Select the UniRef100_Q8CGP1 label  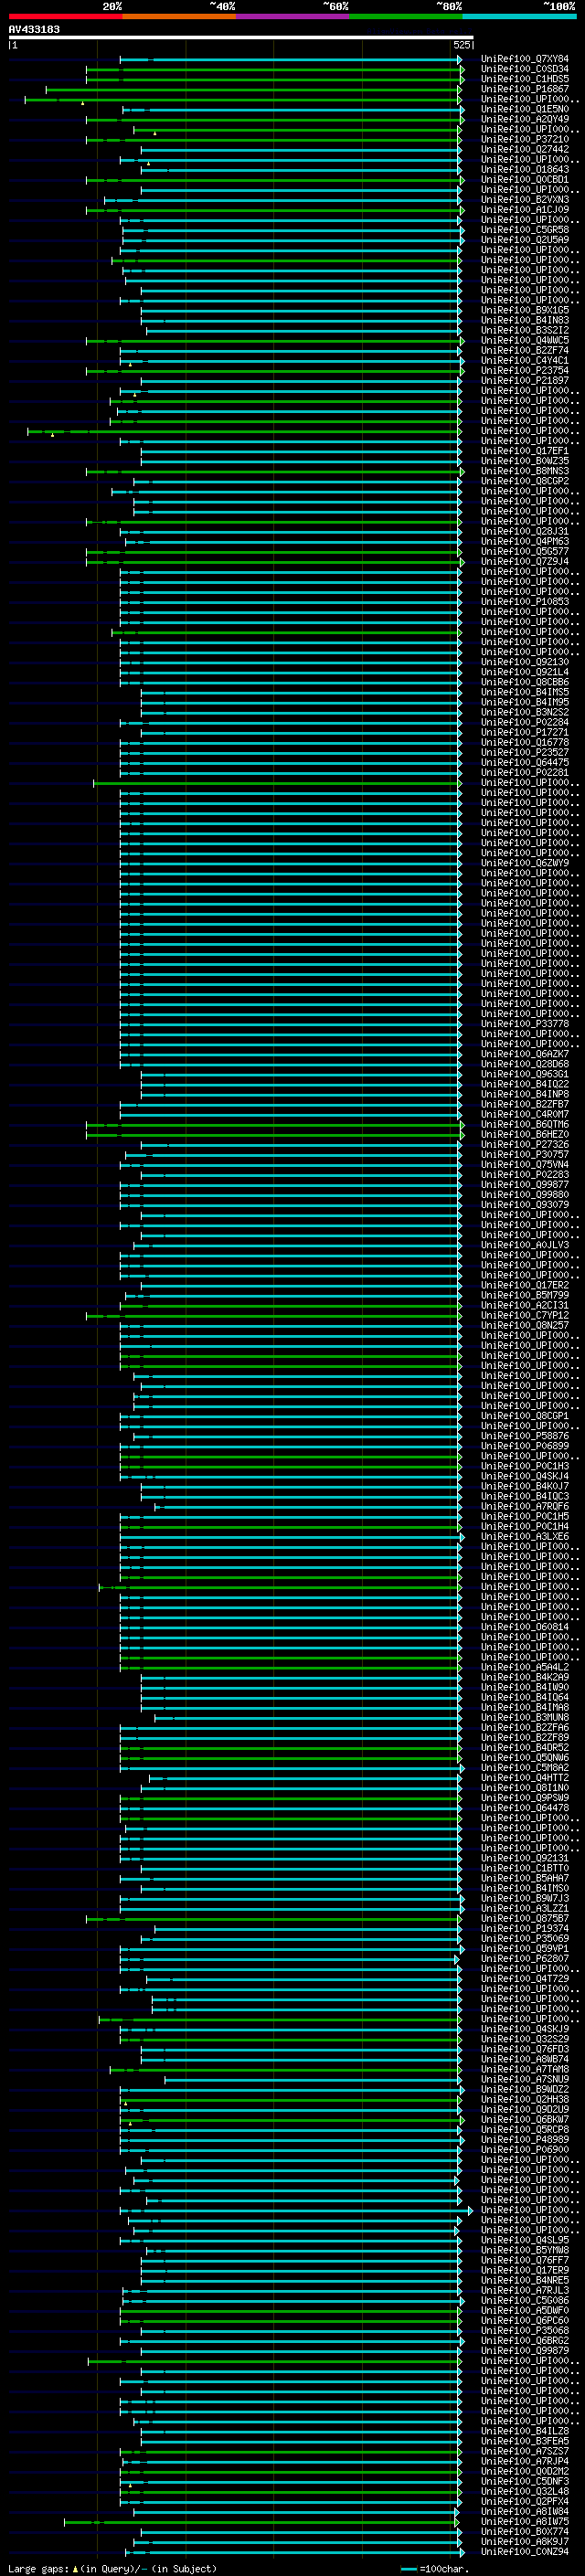(525, 1415)
